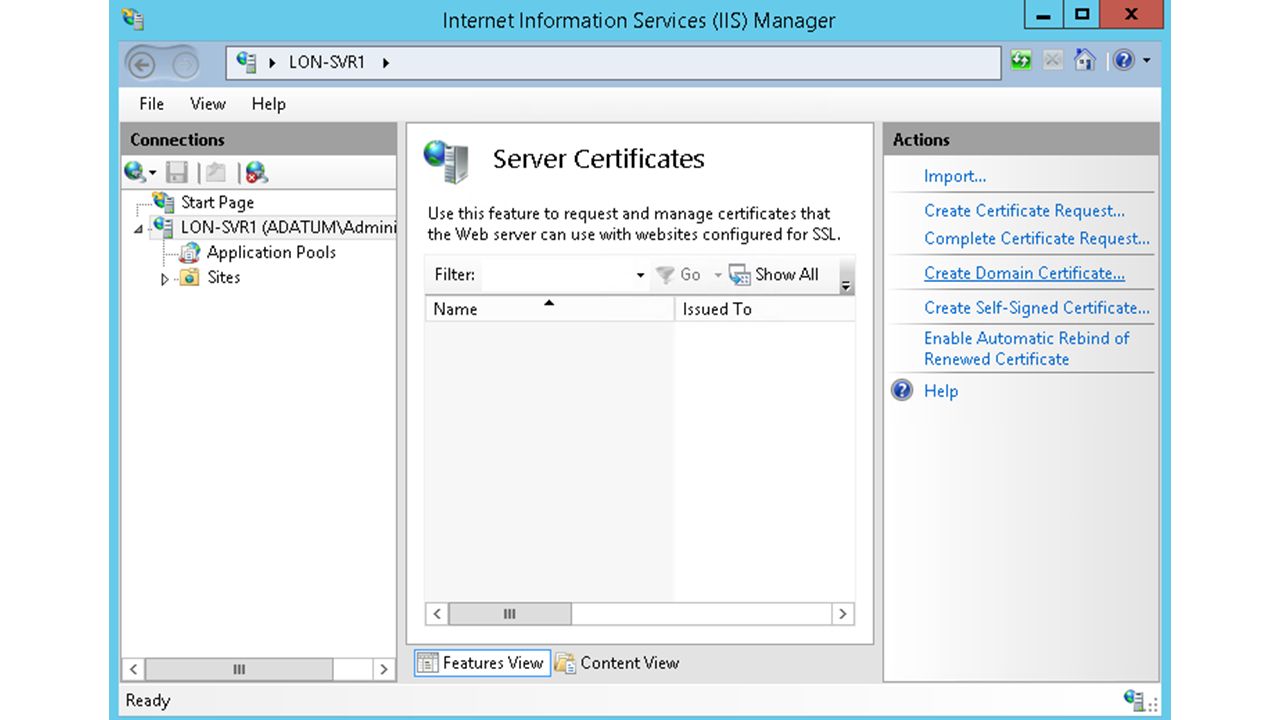Screen dimensions: 1280x720
Task: Click the Save Current Connections disk icon
Action: click(x=177, y=172)
